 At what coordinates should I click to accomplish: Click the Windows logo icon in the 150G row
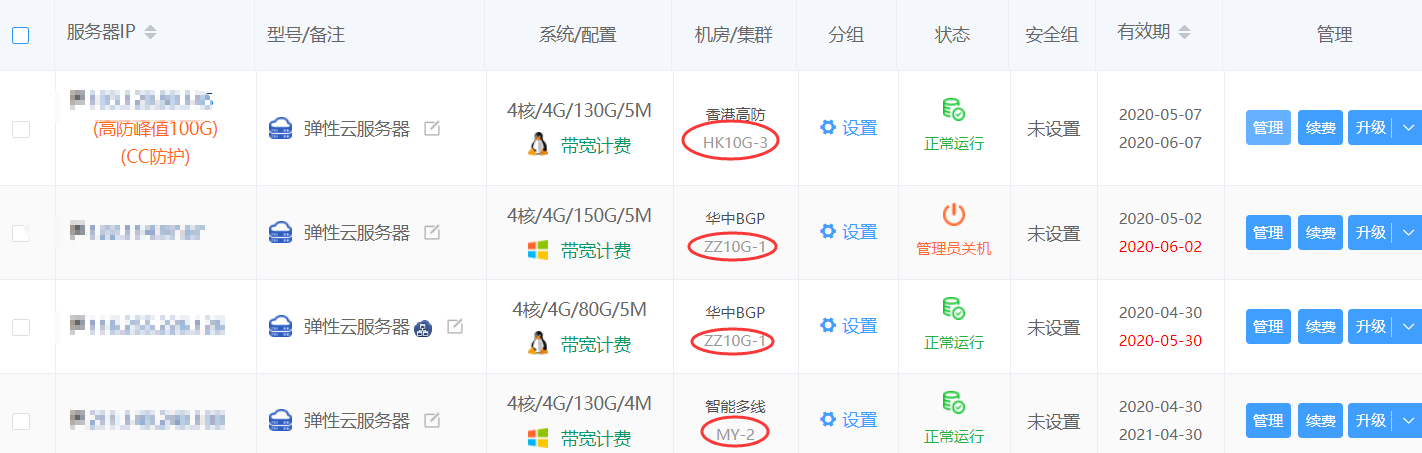click(538, 250)
